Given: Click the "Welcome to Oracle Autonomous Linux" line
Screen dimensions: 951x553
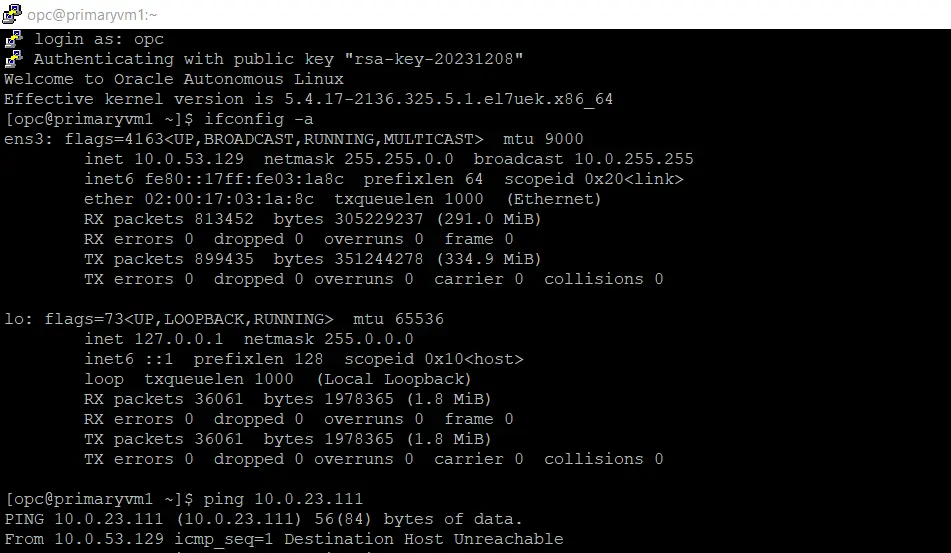Looking at the screenshot, I should [174, 79].
